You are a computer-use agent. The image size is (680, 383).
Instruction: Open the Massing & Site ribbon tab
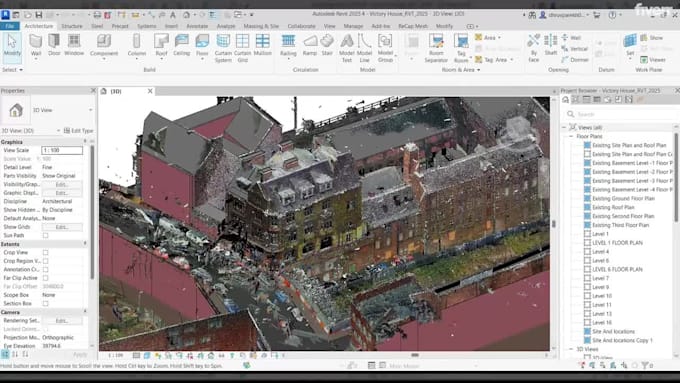pos(261,26)
